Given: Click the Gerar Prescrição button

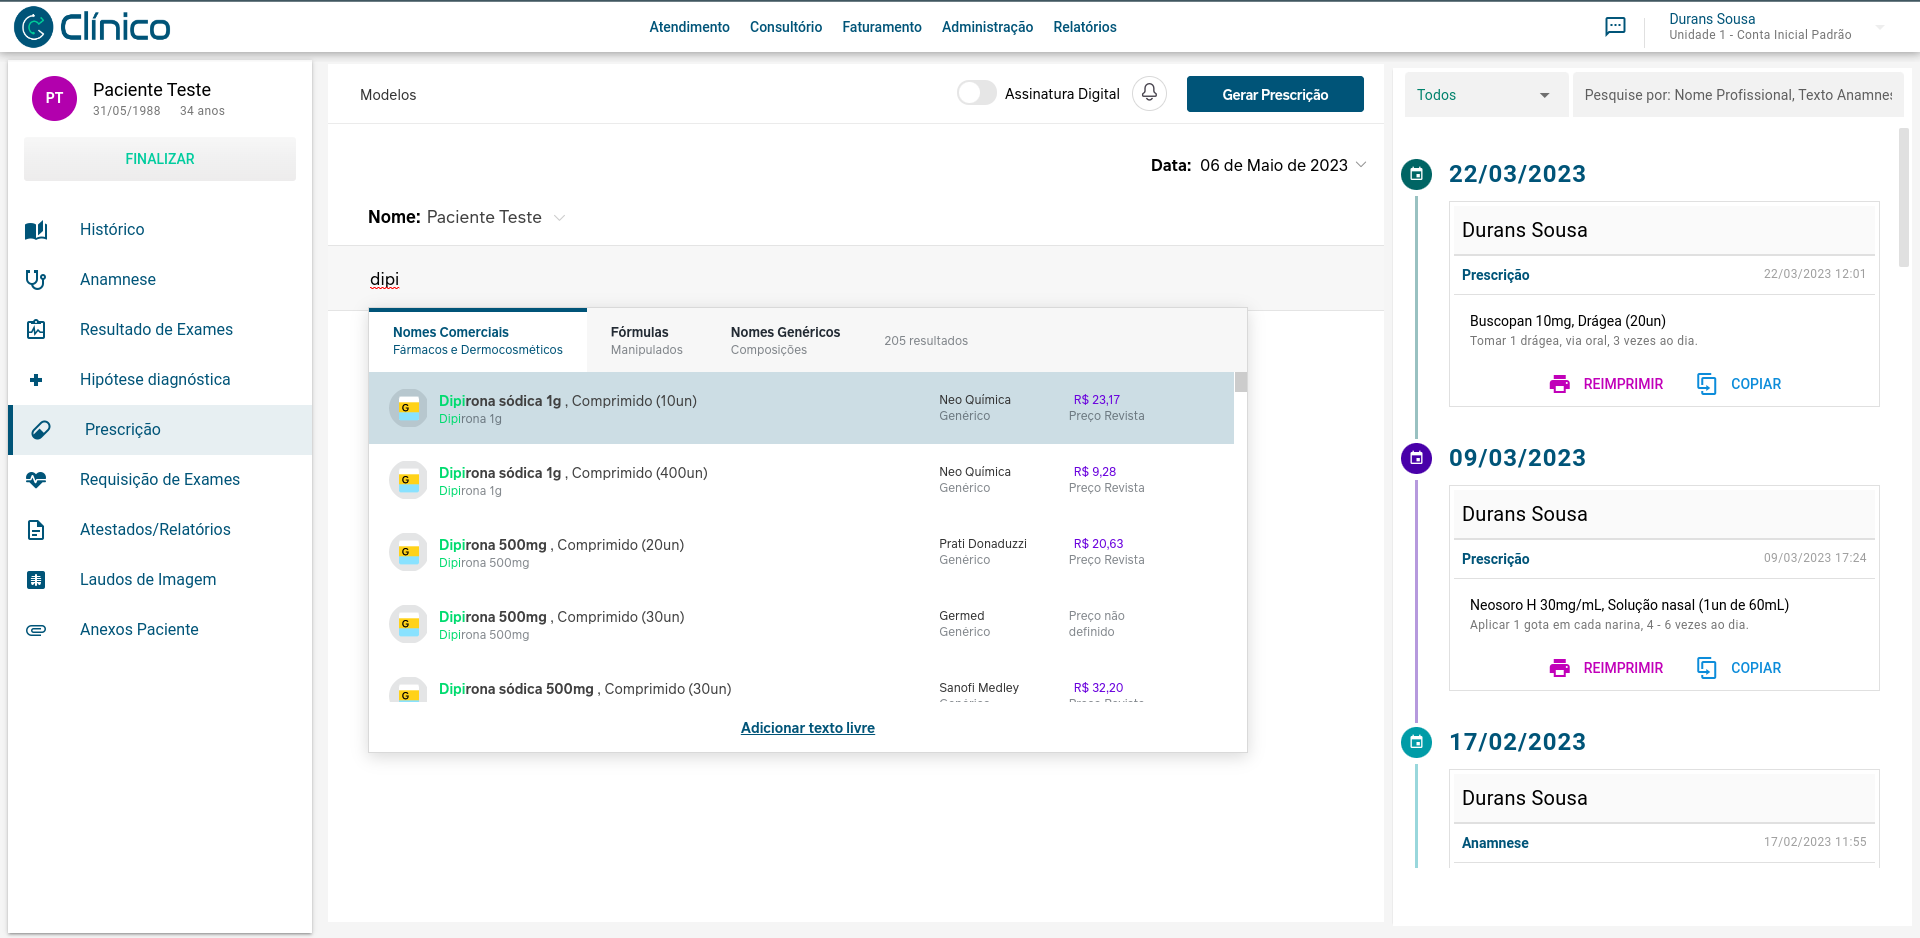Looking at the screenshot, I should [x=1275, y=94].
